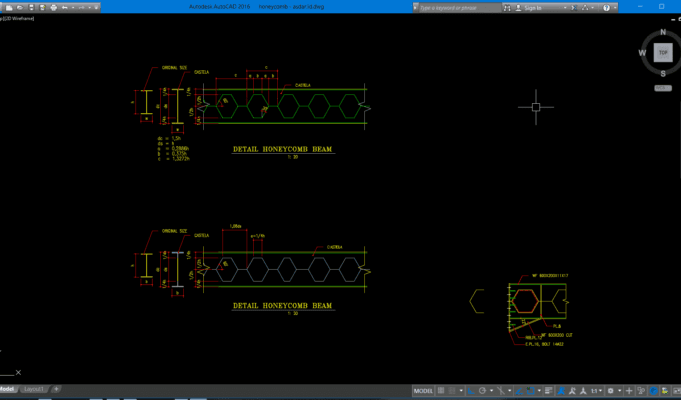The height and width of the screenshot is (400, 681).
Task: Open the workspace switching gear icon
Action: 611,391
